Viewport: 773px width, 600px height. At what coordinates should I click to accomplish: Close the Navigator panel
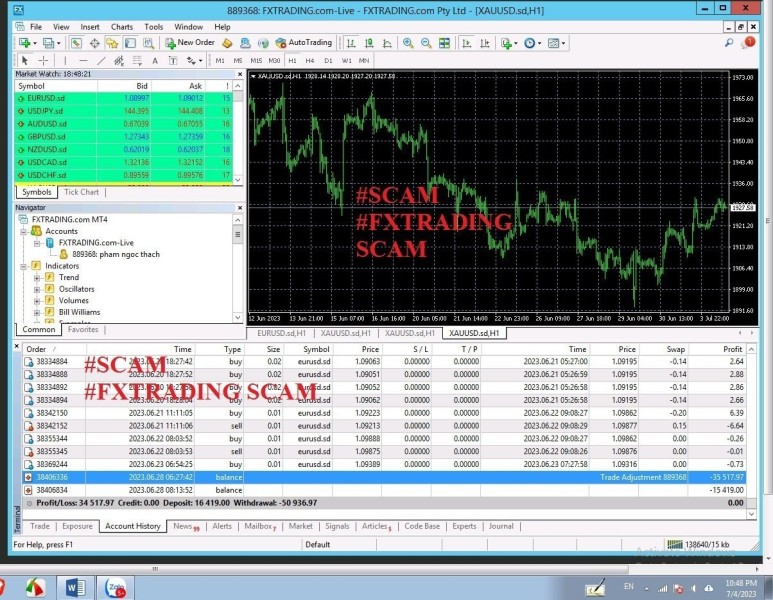point(240,208)
